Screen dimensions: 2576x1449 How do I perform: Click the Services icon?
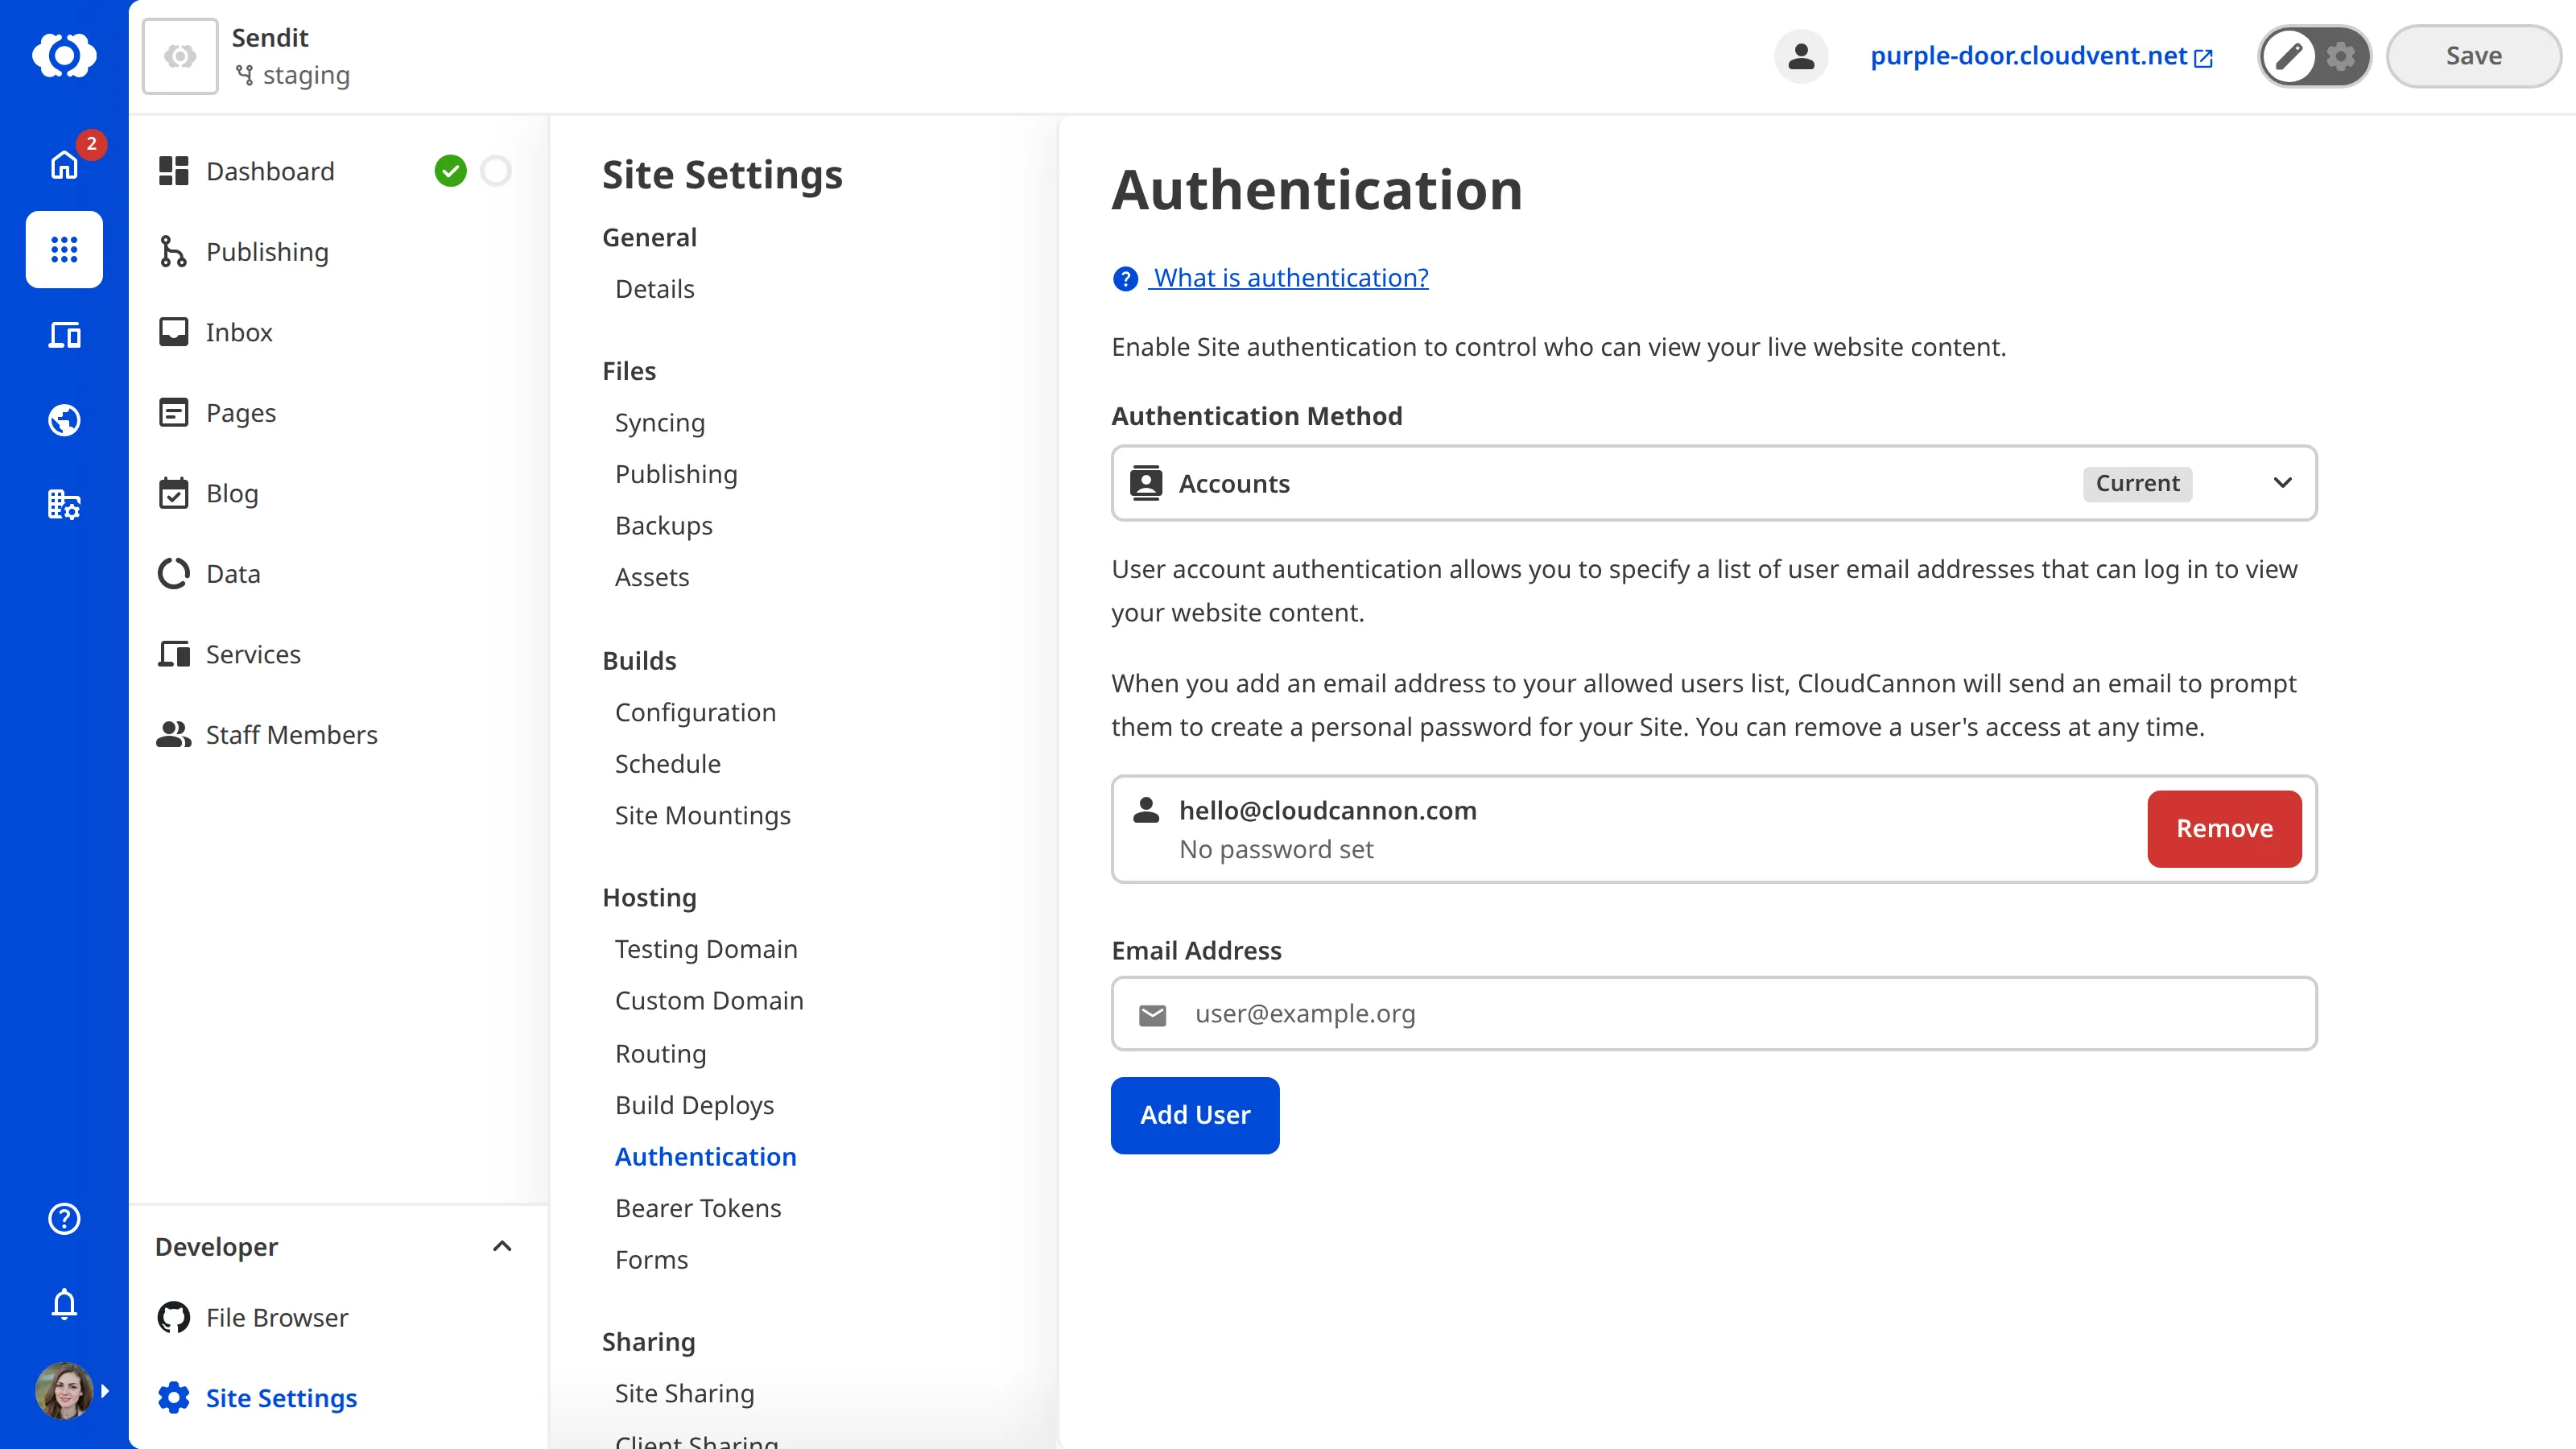(x=174, y=654)
